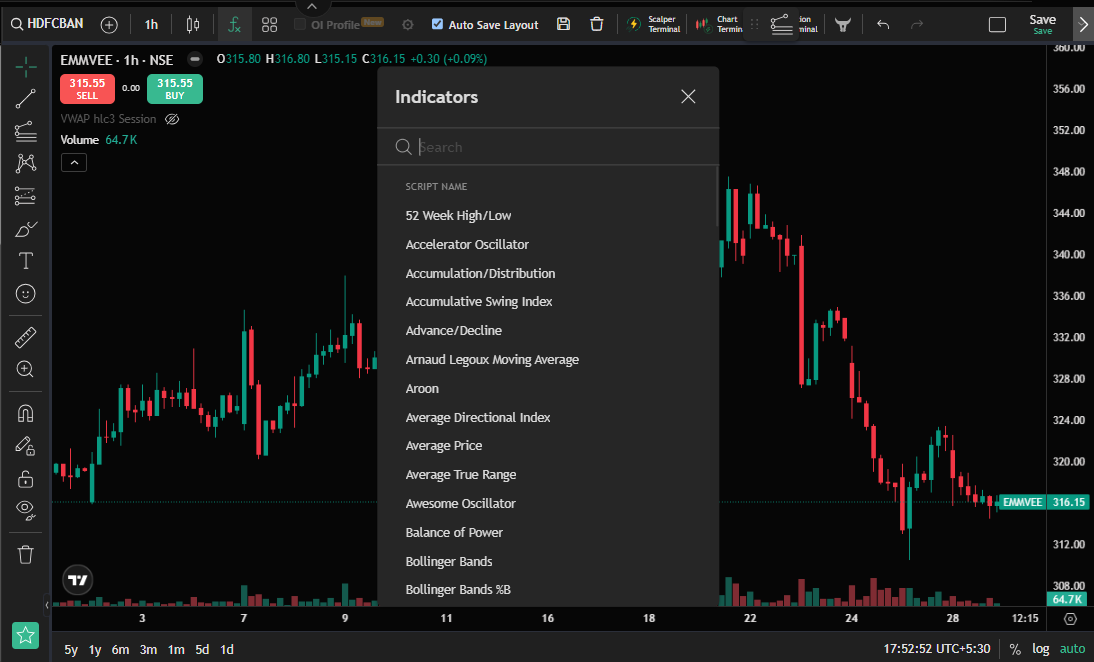Toggle magnet mode
Screen dimensions: 1094x662
coord(26,414)
